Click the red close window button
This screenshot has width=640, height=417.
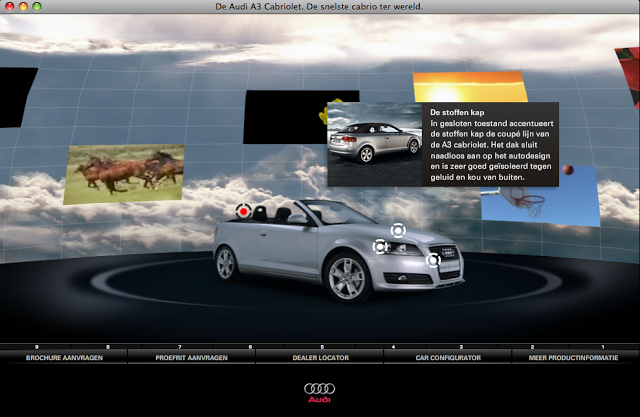[x=9, y=6]
